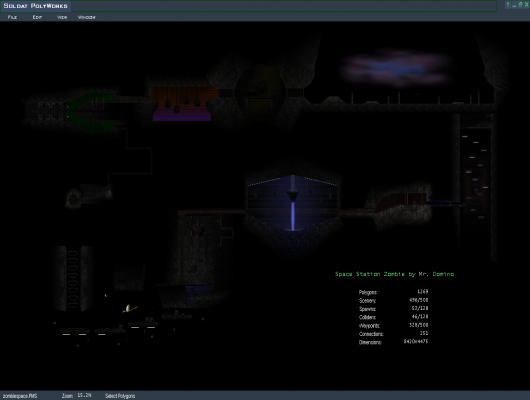Click the zombiespace.PMS filename in status bar
This screenshot has width=530, height=400.
pos(20,396)
